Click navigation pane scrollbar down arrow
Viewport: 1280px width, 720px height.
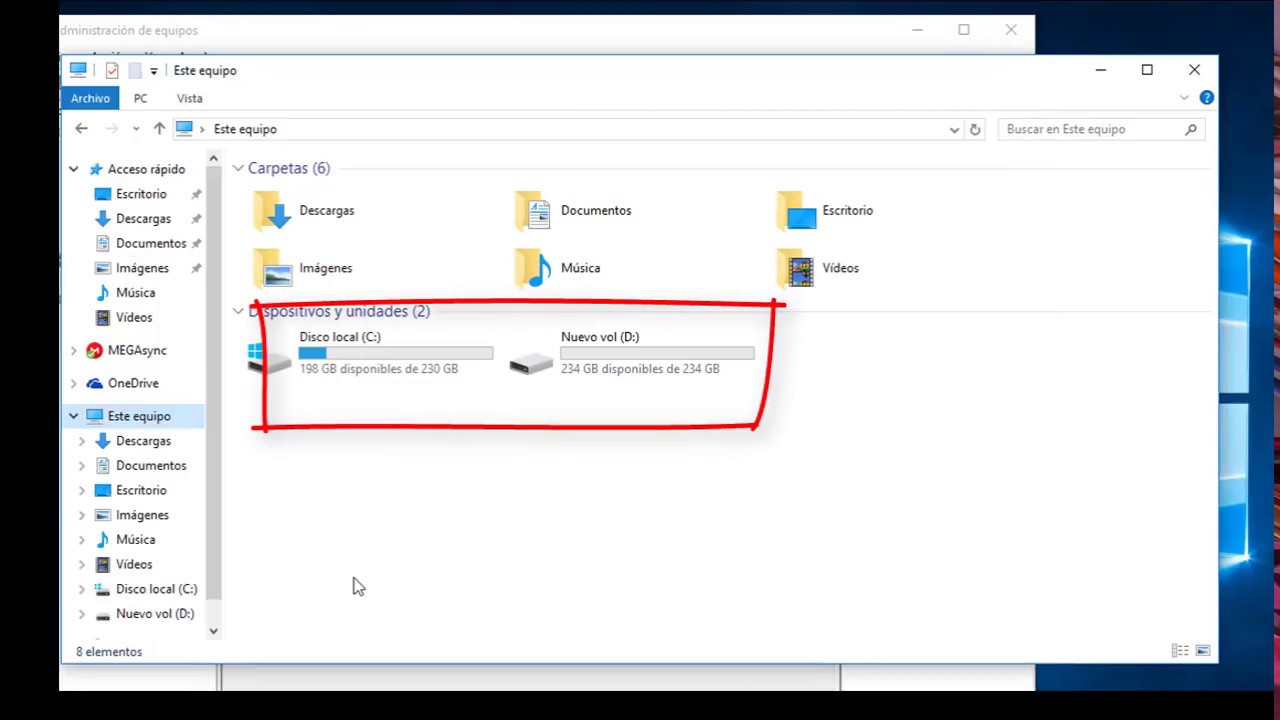(213, 631)
